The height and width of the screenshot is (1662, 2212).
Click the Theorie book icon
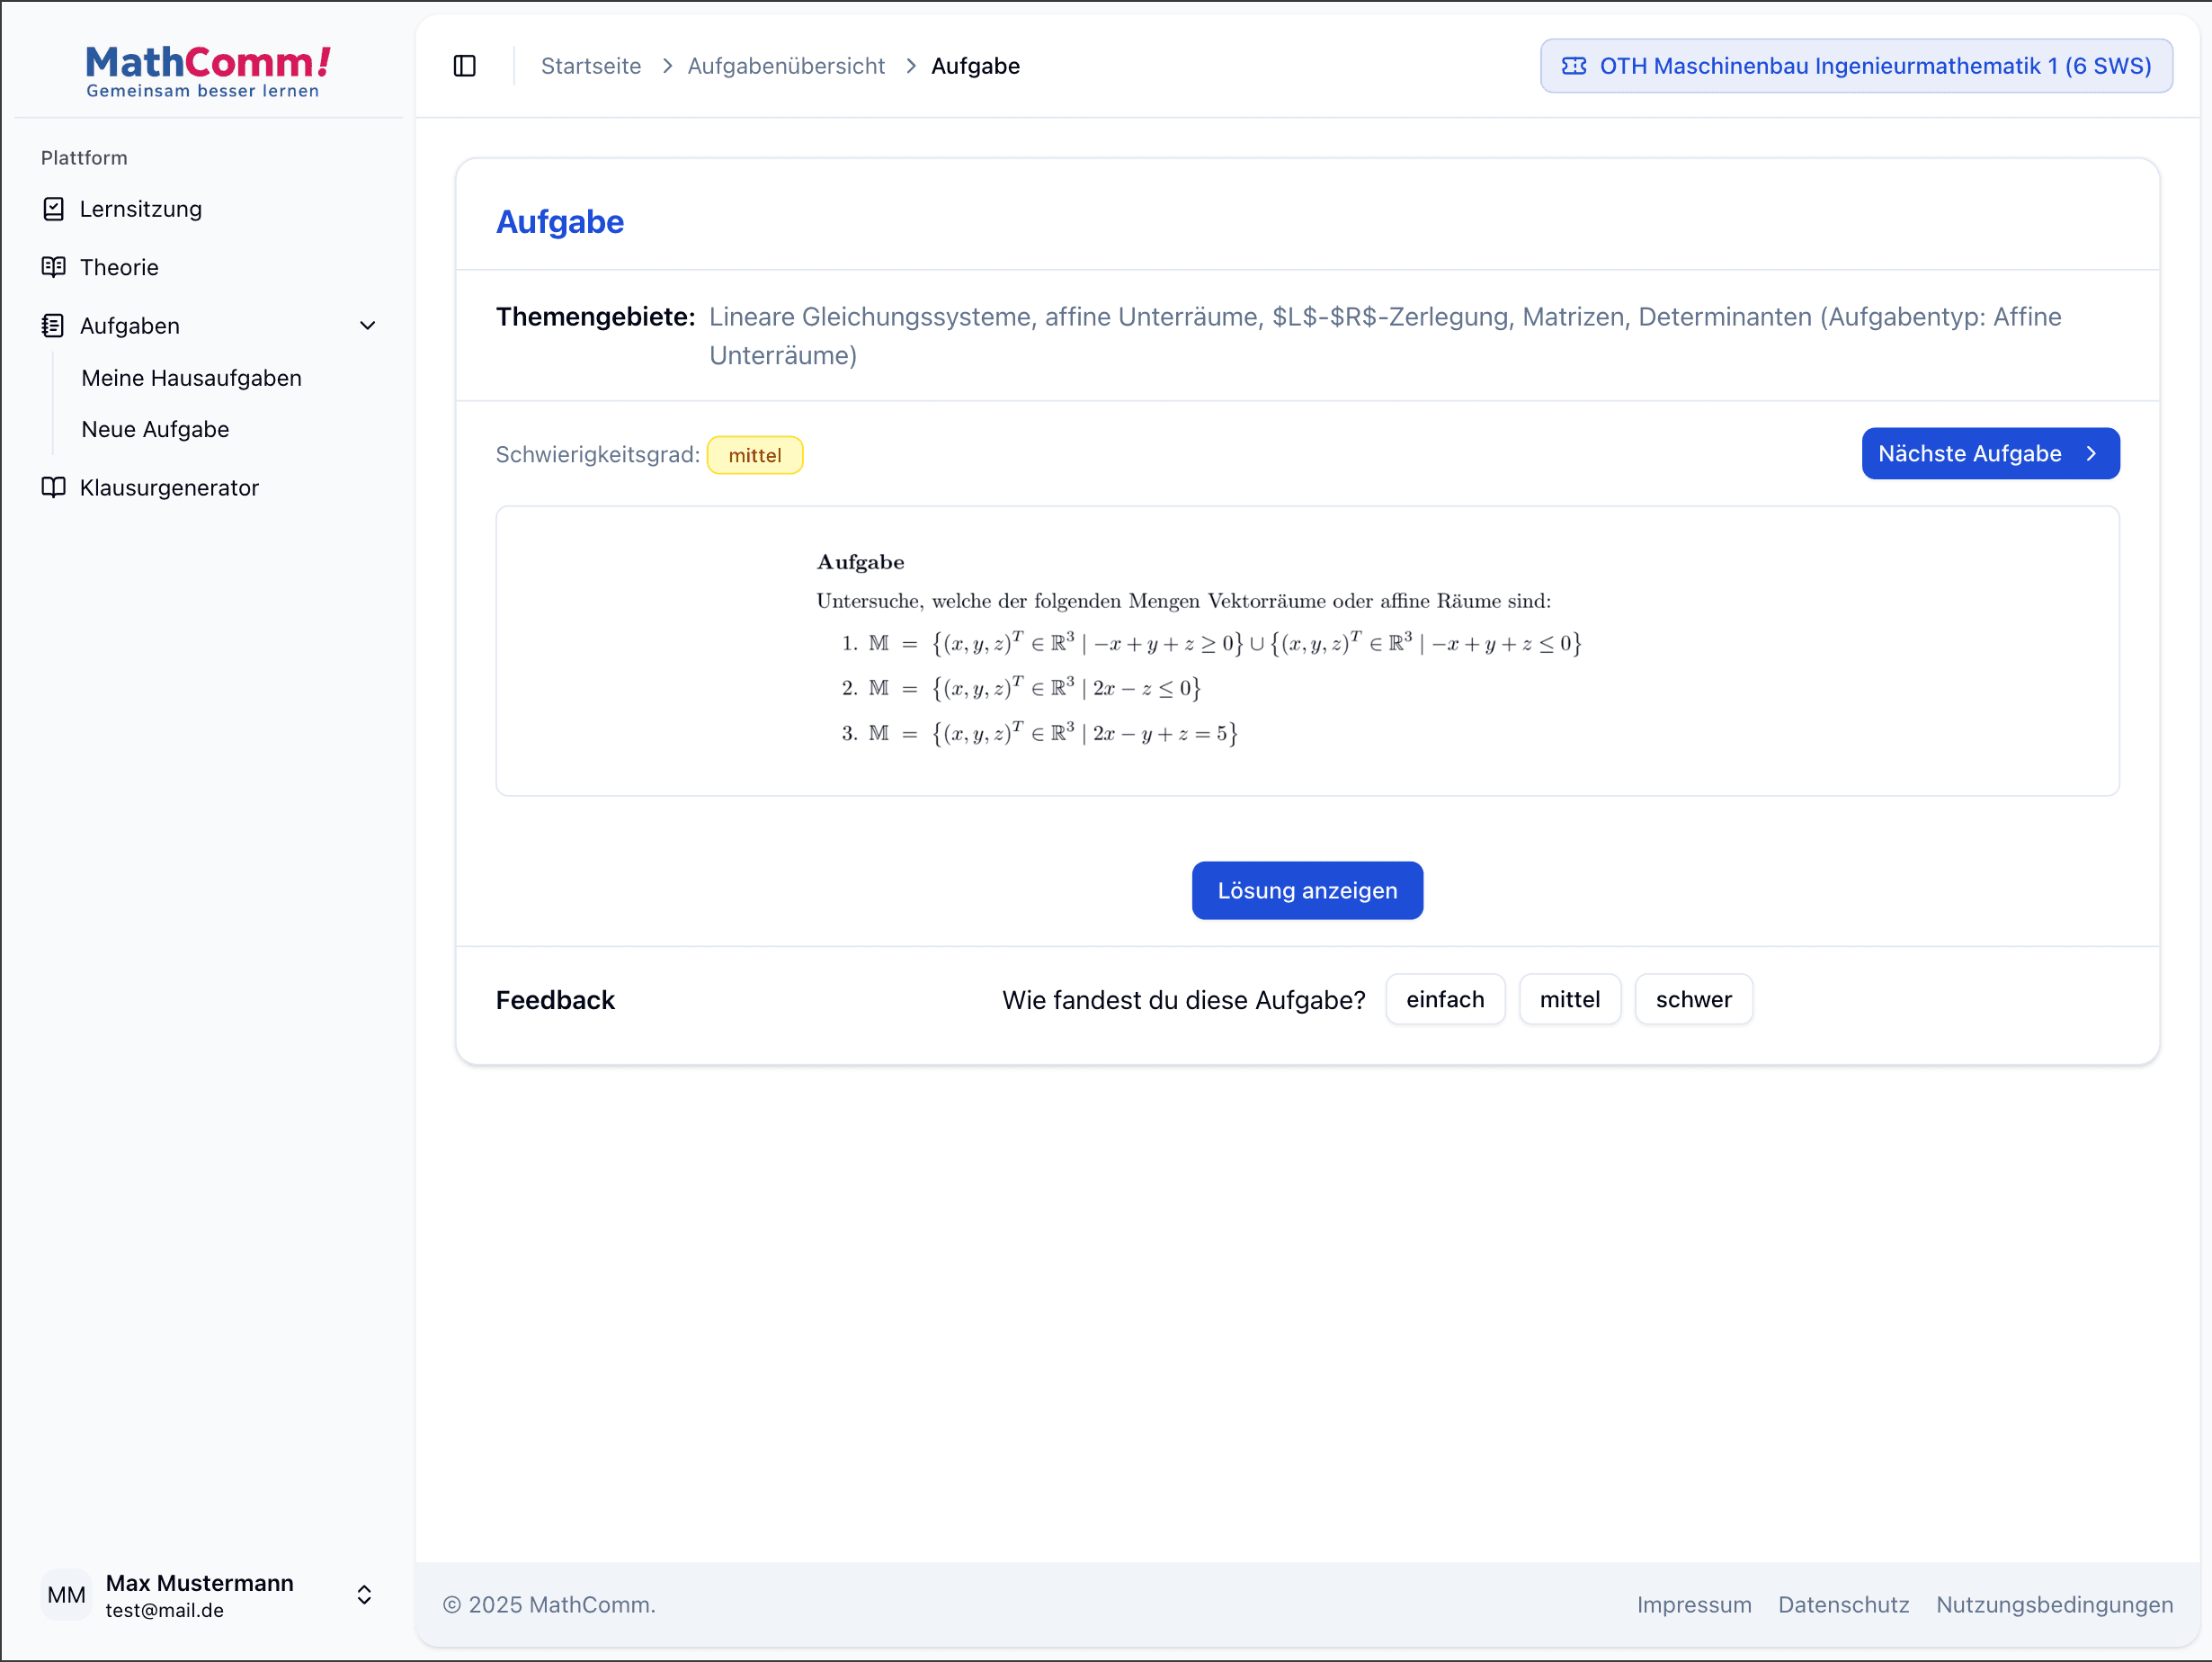coord(54,267)
